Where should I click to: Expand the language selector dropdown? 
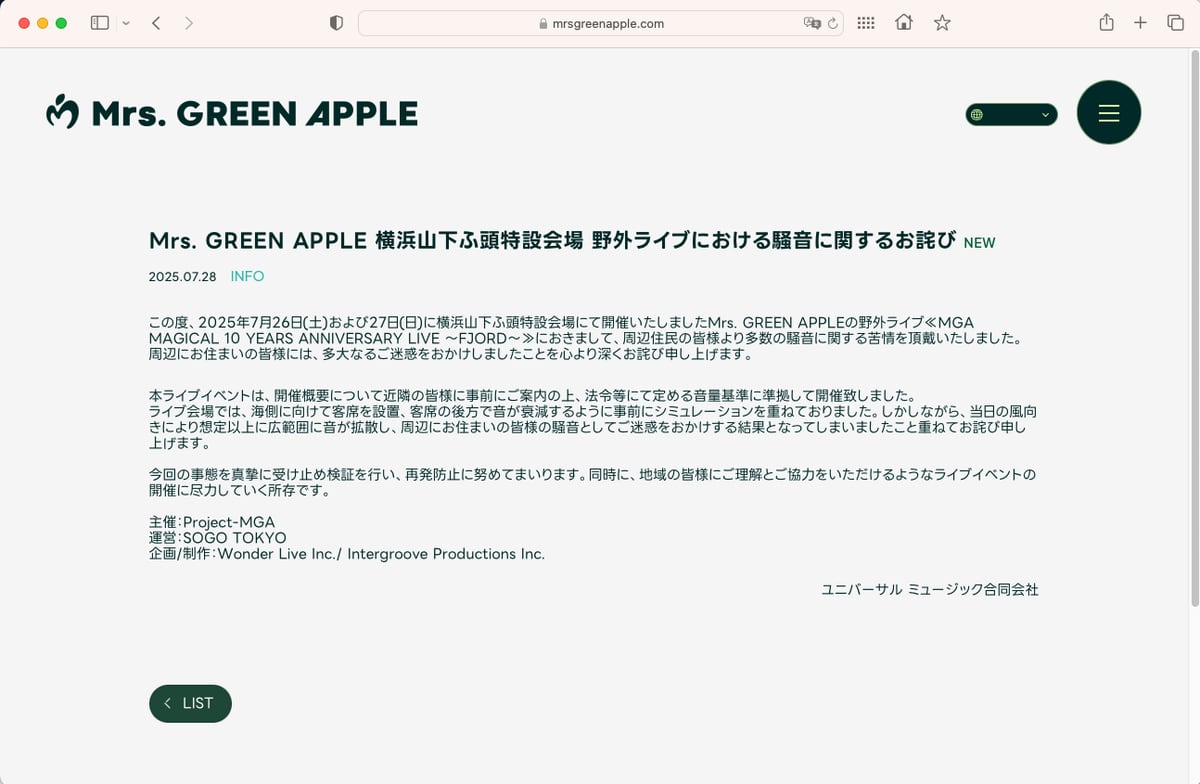click(x=1011, y=115)
